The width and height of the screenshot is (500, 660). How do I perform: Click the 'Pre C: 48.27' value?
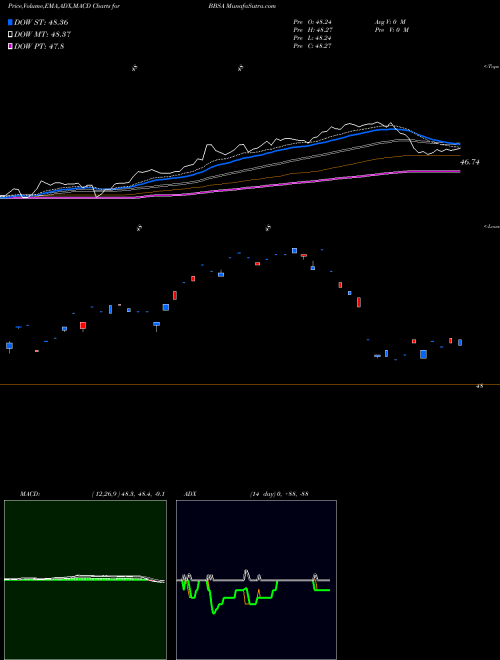pos(313,46)
